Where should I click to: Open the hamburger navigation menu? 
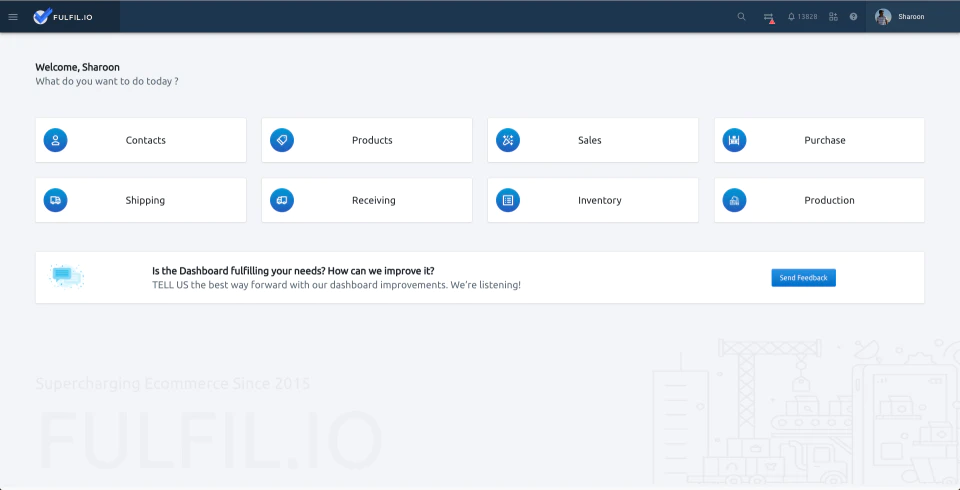[x=13, y=17]
